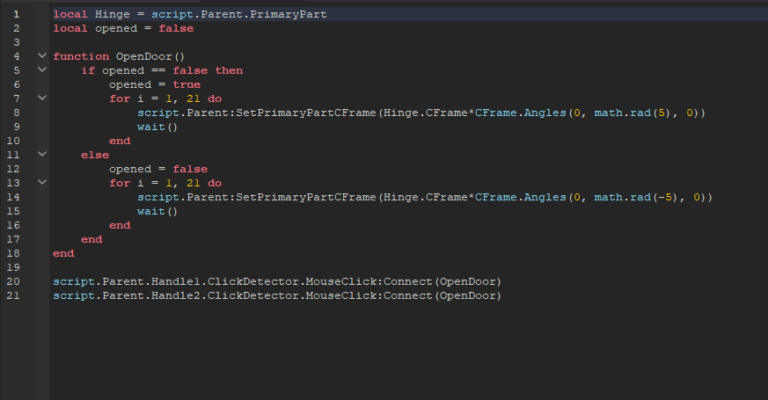Collapse the OpenDoor function fold arrow

point(41,57)
